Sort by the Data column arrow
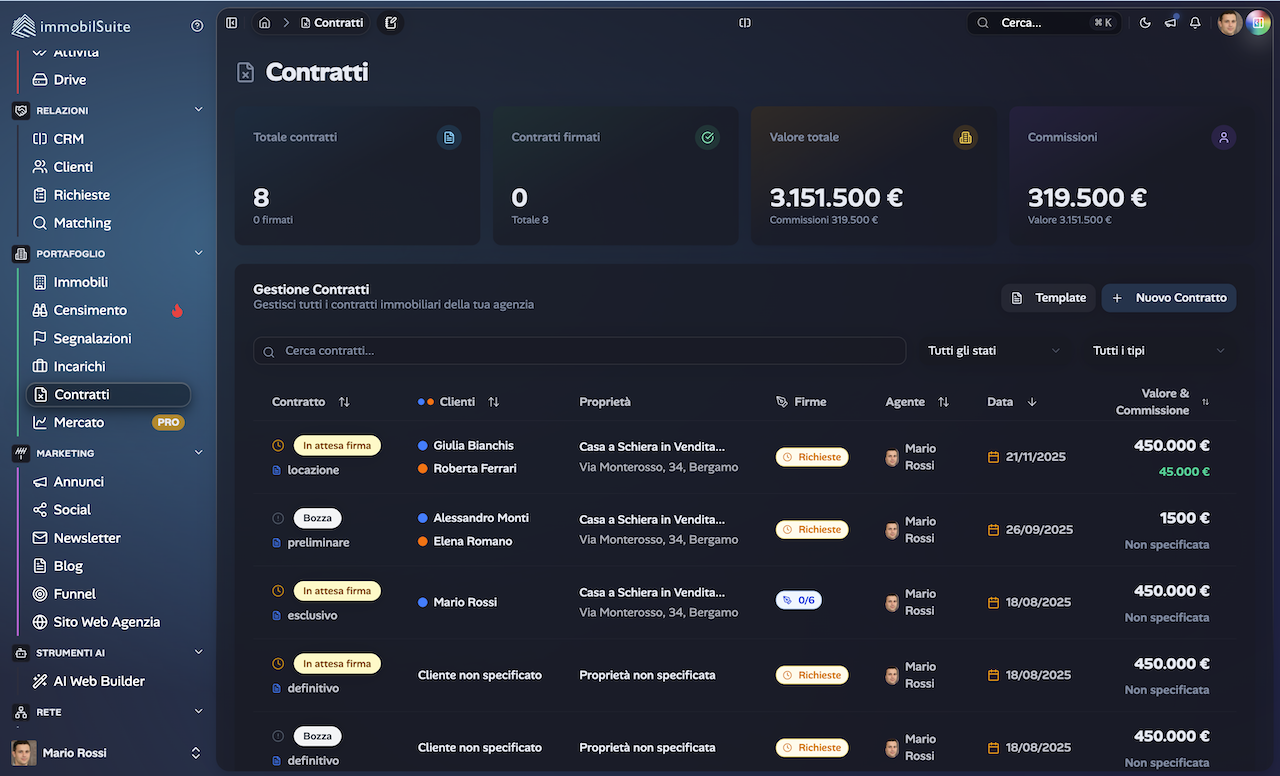 [1032, 402]
